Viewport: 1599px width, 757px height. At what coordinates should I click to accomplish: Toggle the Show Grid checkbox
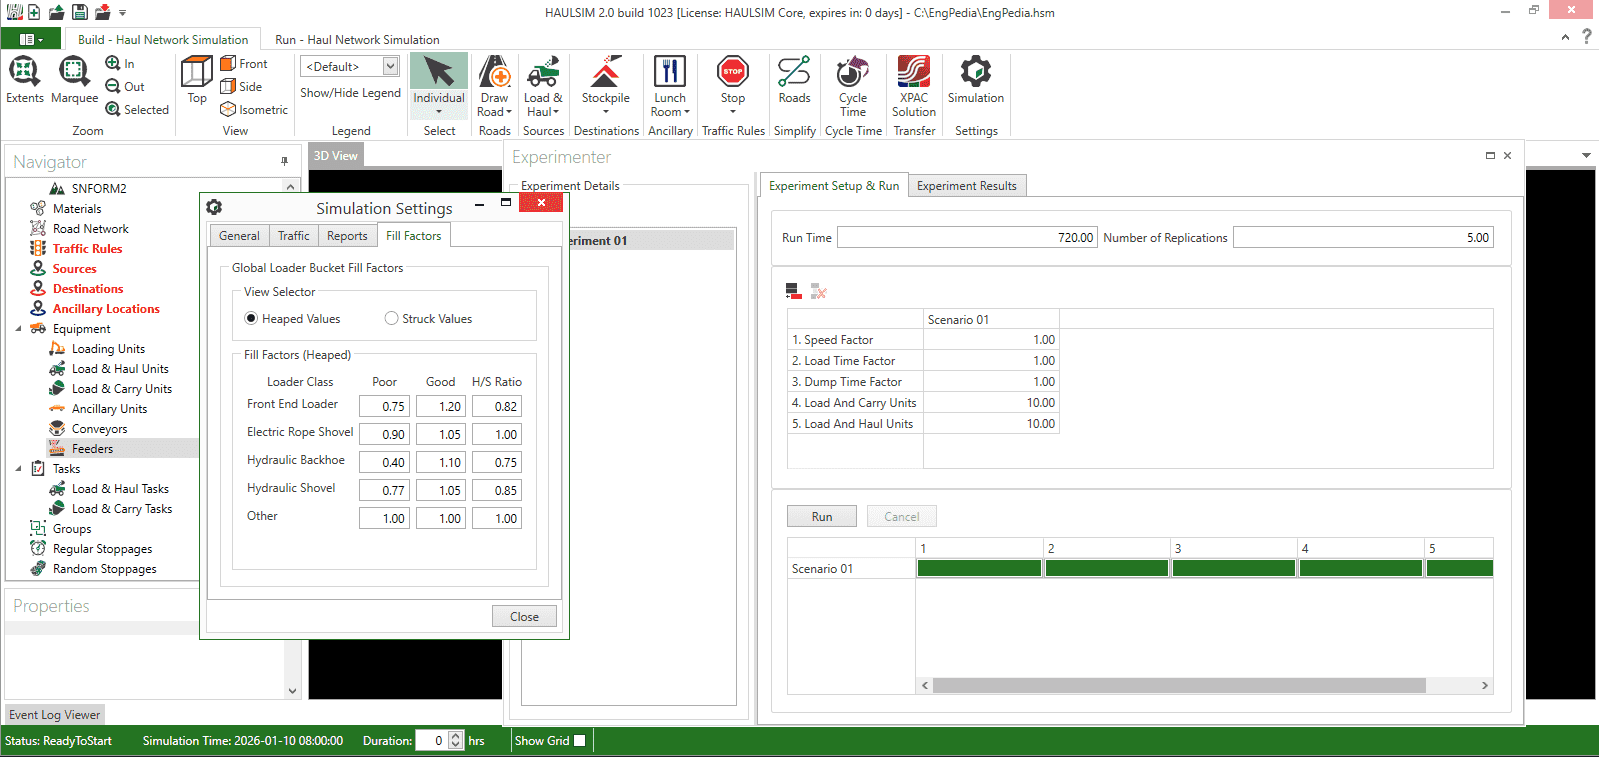[579, 741]
